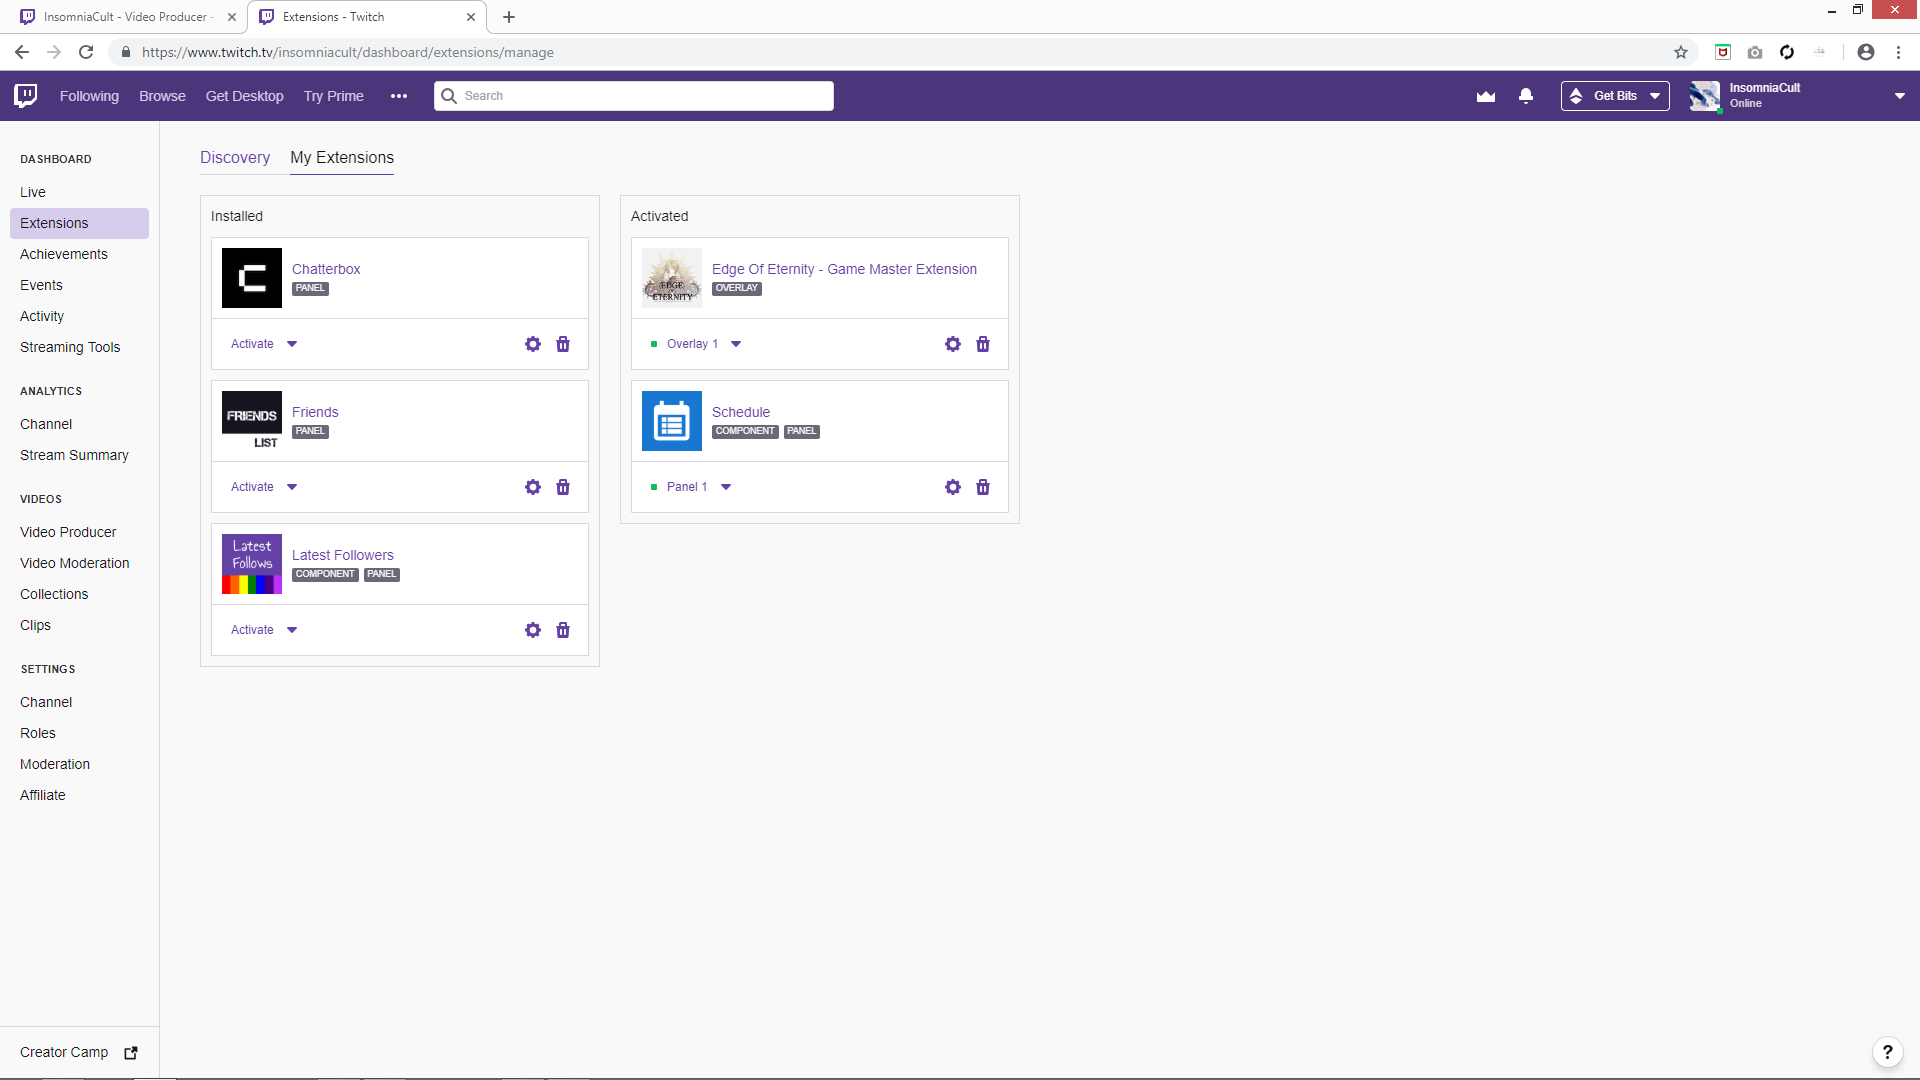Image resolution: width=1920 pixels, height=1080 pixels.
Task: Select the My Extensions tab
Action: point(342,157)
